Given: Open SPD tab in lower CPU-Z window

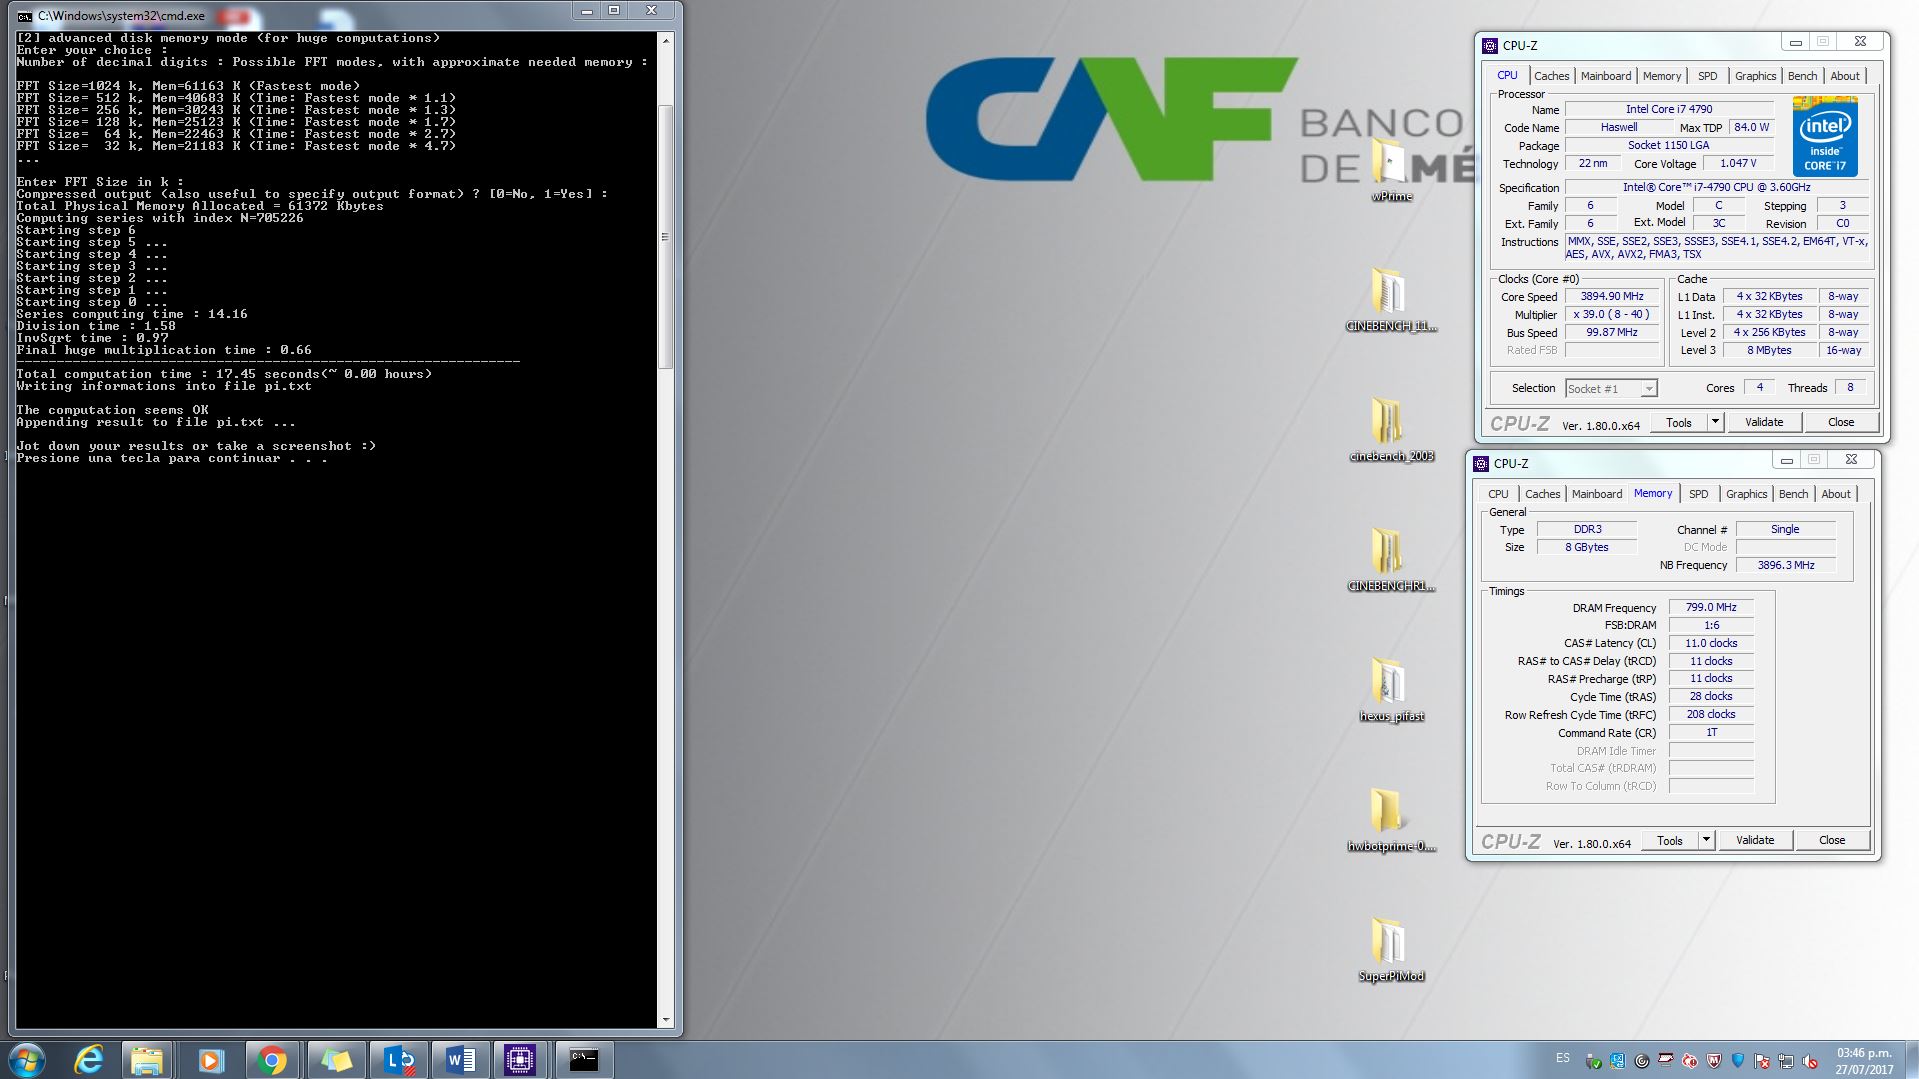Looking at the screenshot, I should click(1698, 494).
